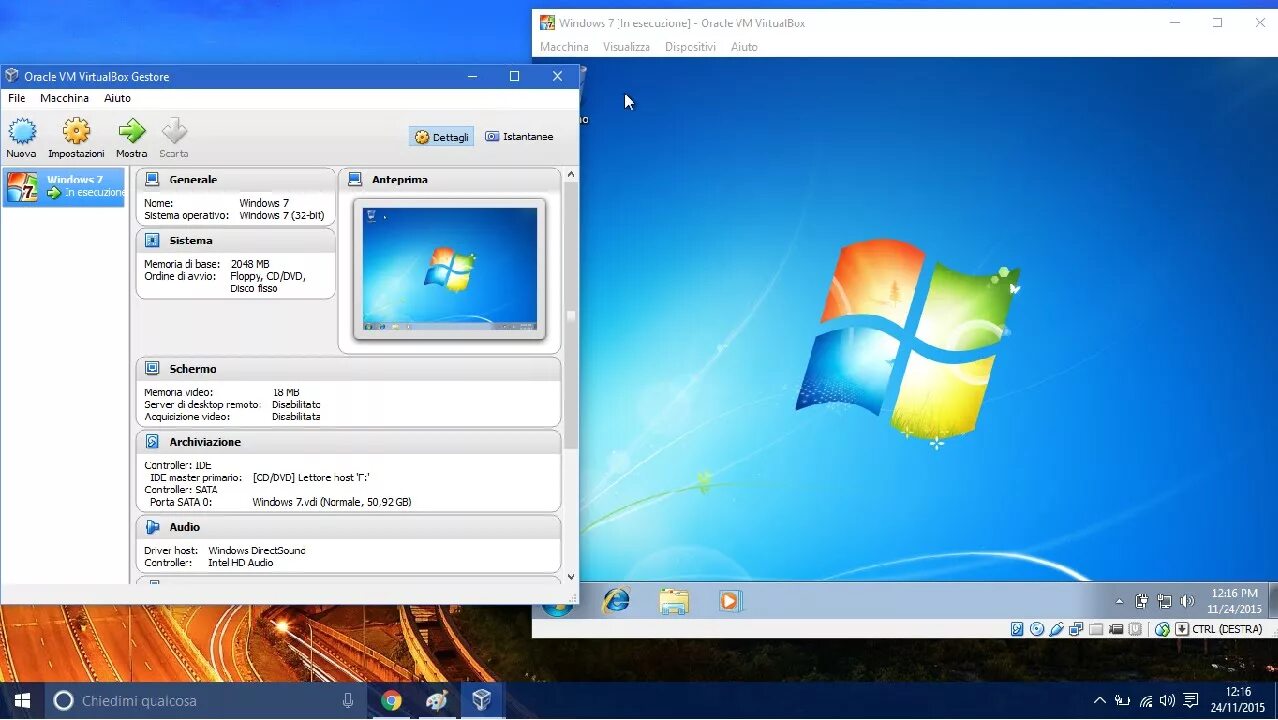Viewport: 1278px width, 720px height.
Task: Click the network adapters icon in VM status bar
Action: (1076, 629)
